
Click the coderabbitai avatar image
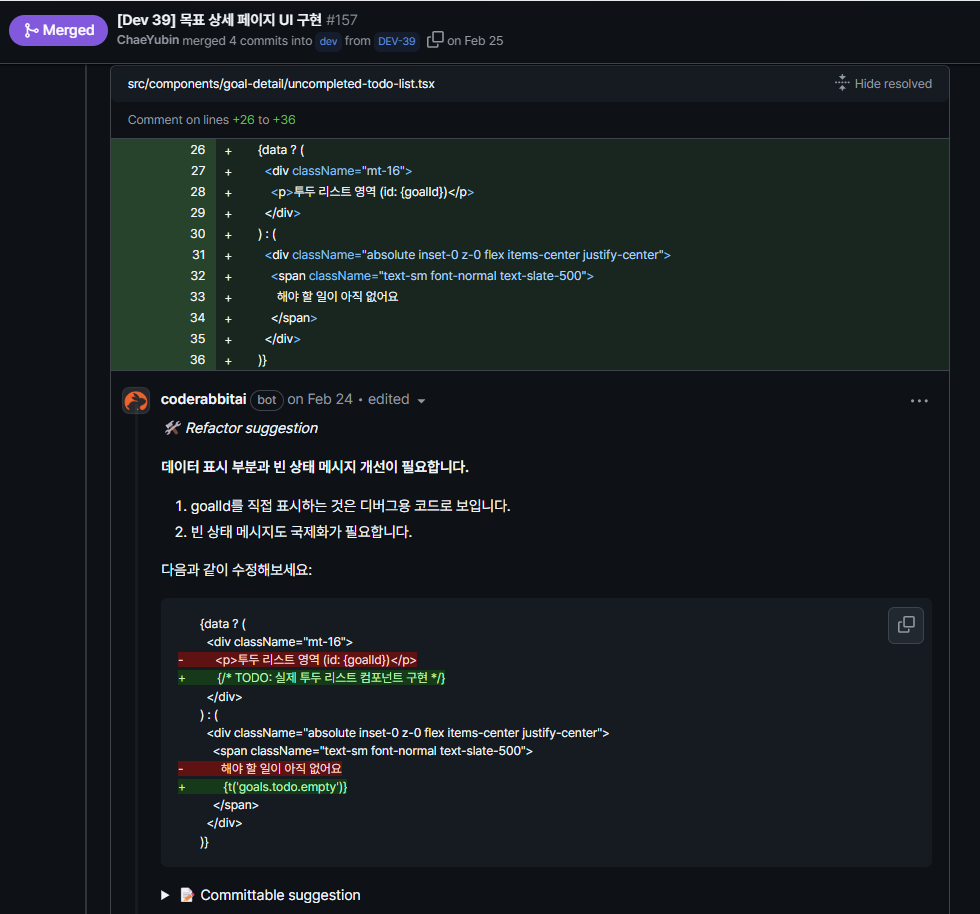(136, 401)
